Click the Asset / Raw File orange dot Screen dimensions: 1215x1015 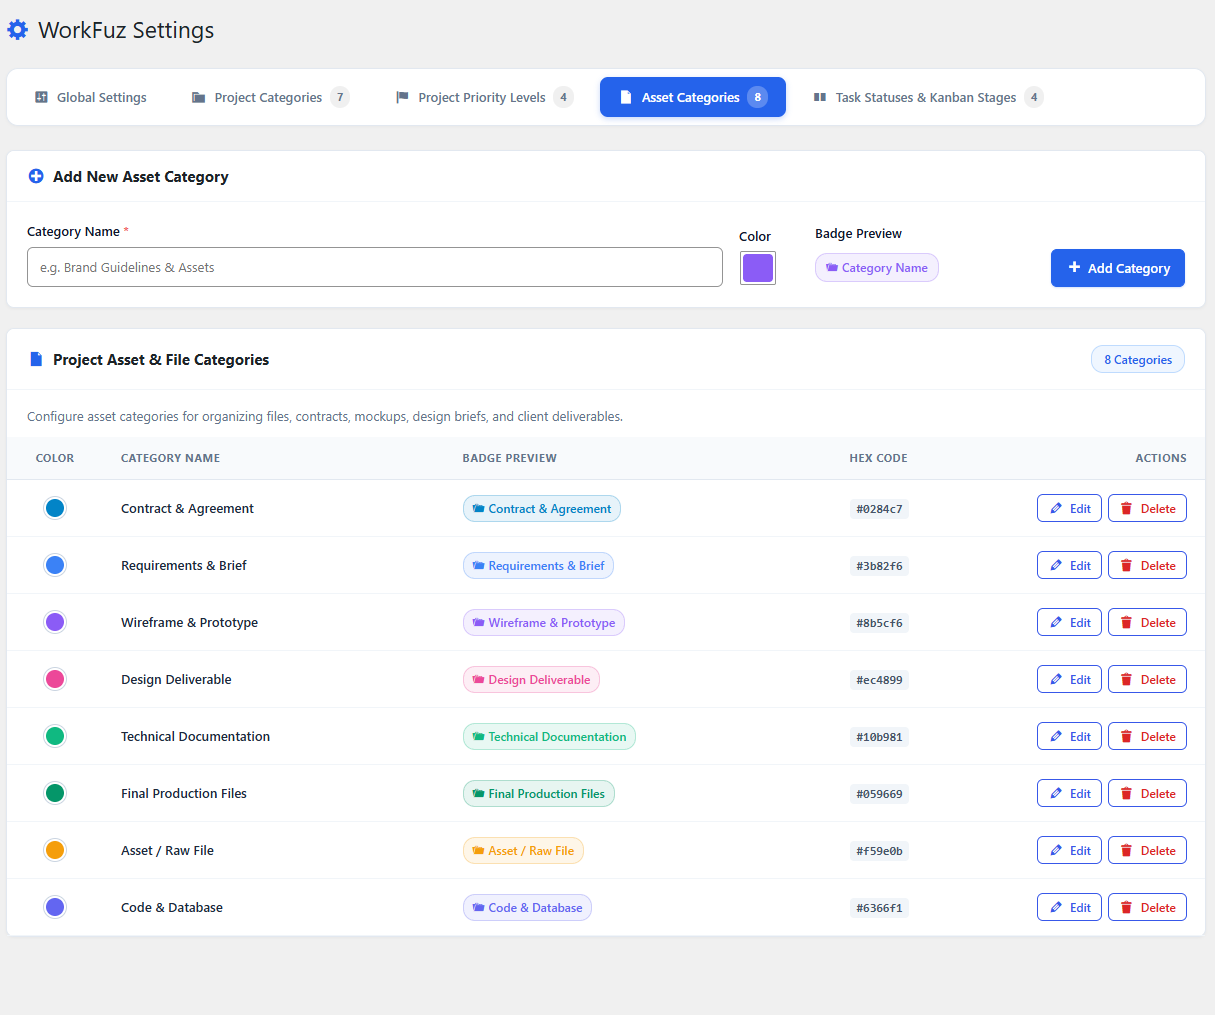[55, 850]
